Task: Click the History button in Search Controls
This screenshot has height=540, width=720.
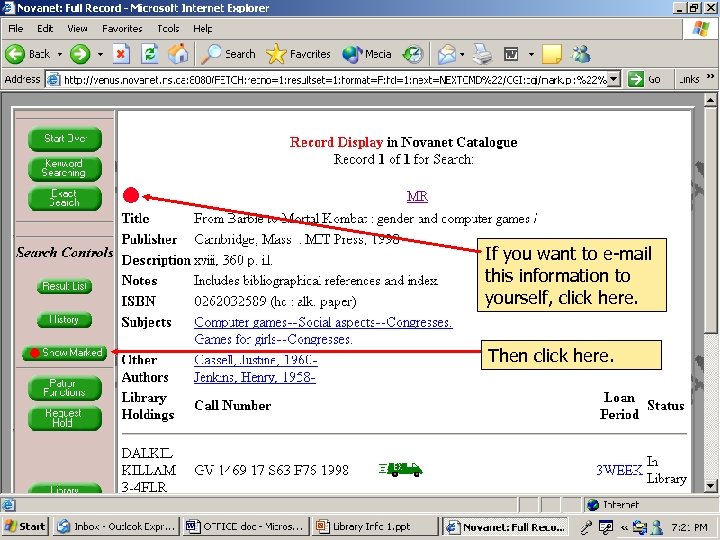Action: click(64, 320)
